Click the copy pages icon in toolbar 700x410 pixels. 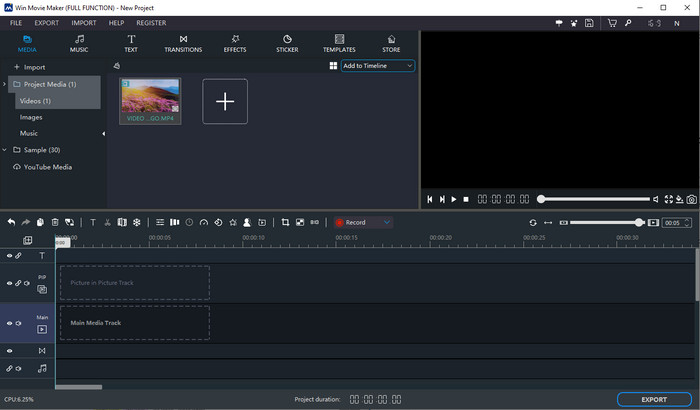click(40, 222)
